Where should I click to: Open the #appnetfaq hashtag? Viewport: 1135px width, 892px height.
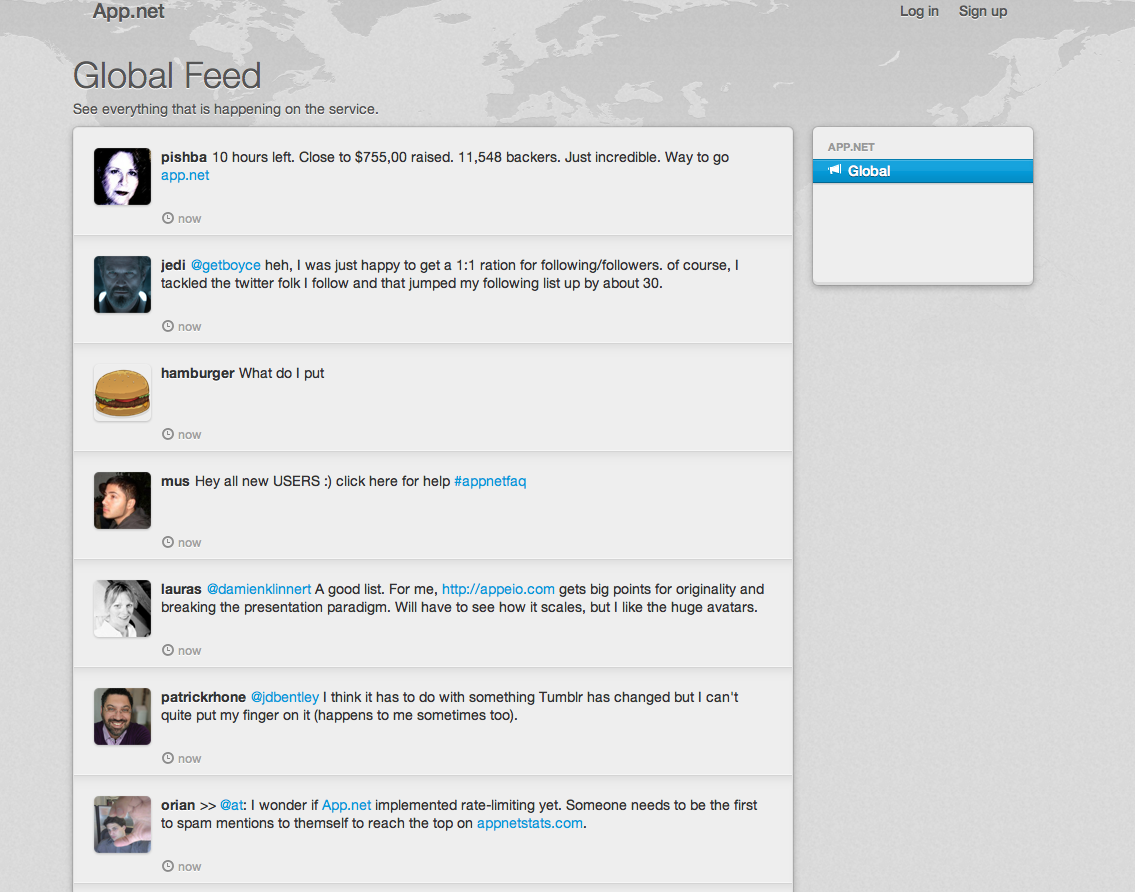pyautogui.click(x=490, y=481)
